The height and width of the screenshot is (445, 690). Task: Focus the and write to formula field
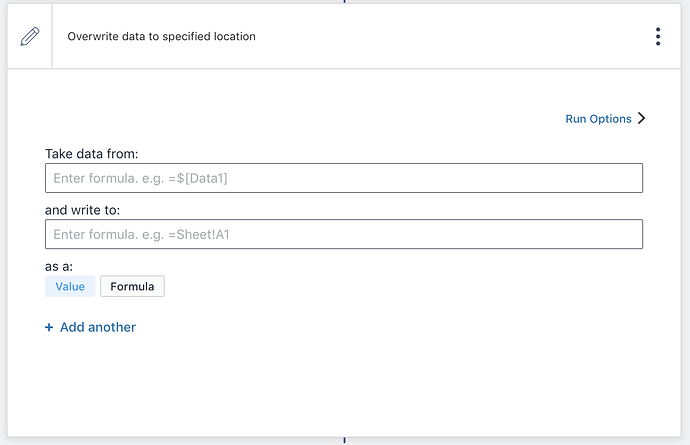[x=343, y=234]
